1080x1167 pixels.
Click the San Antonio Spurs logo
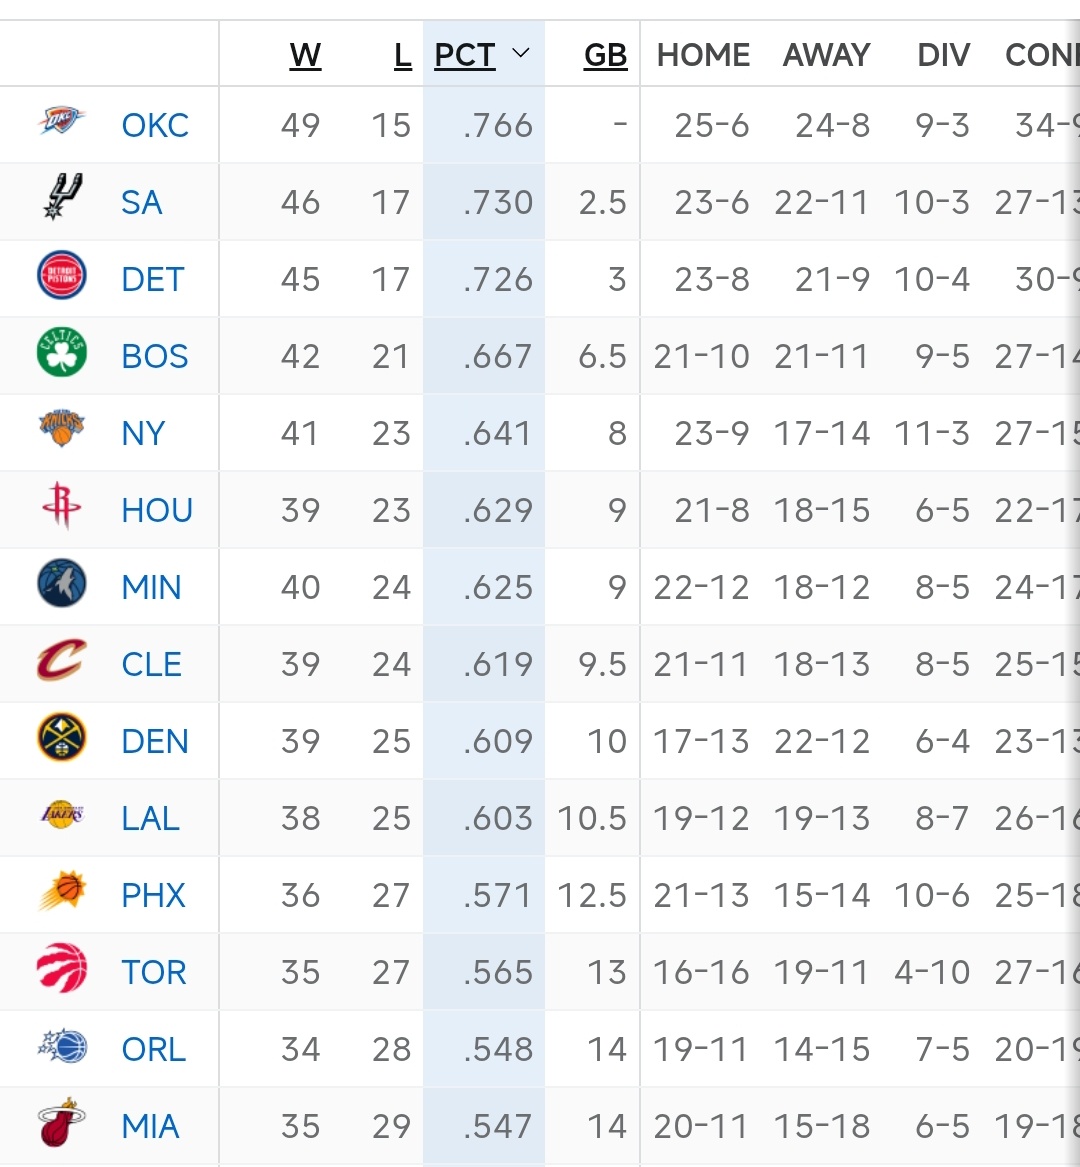[x=62, y=196]
